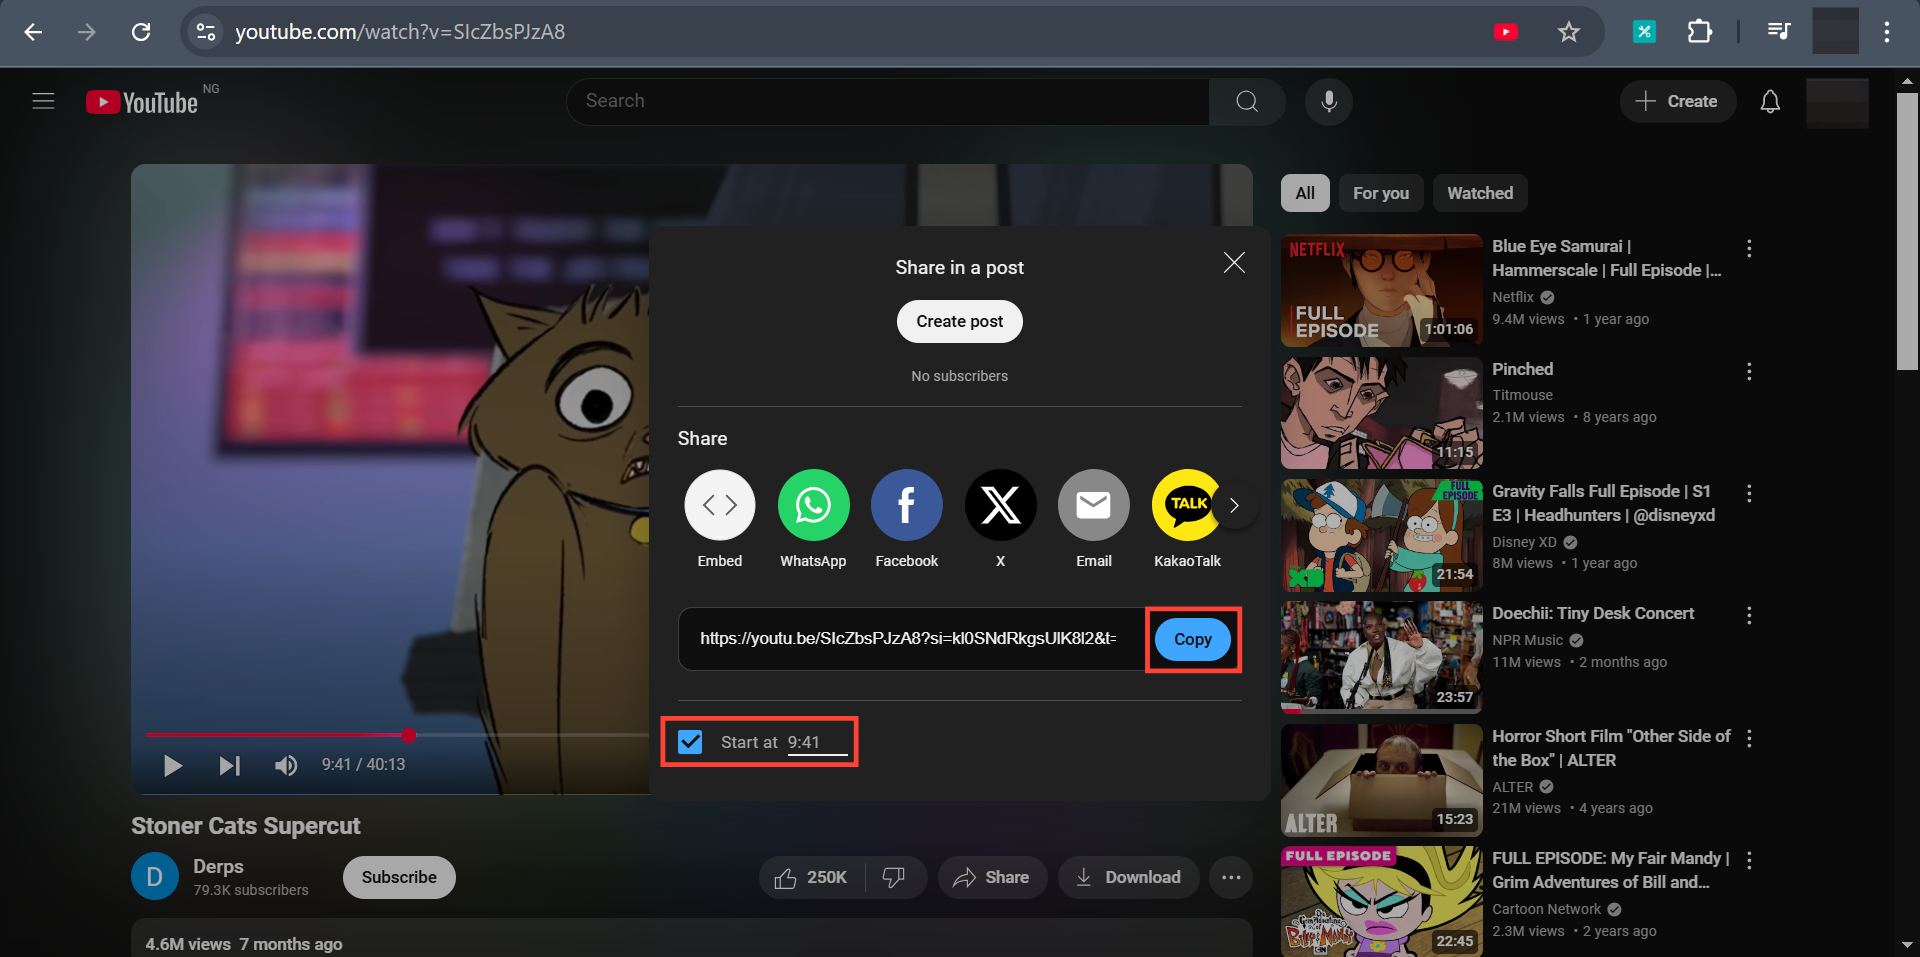Viewport: 1920px width, 957px height.
Task: Open Doechii Tiny Desk Concert thumbnail
Action: [x=1382, y=658]
